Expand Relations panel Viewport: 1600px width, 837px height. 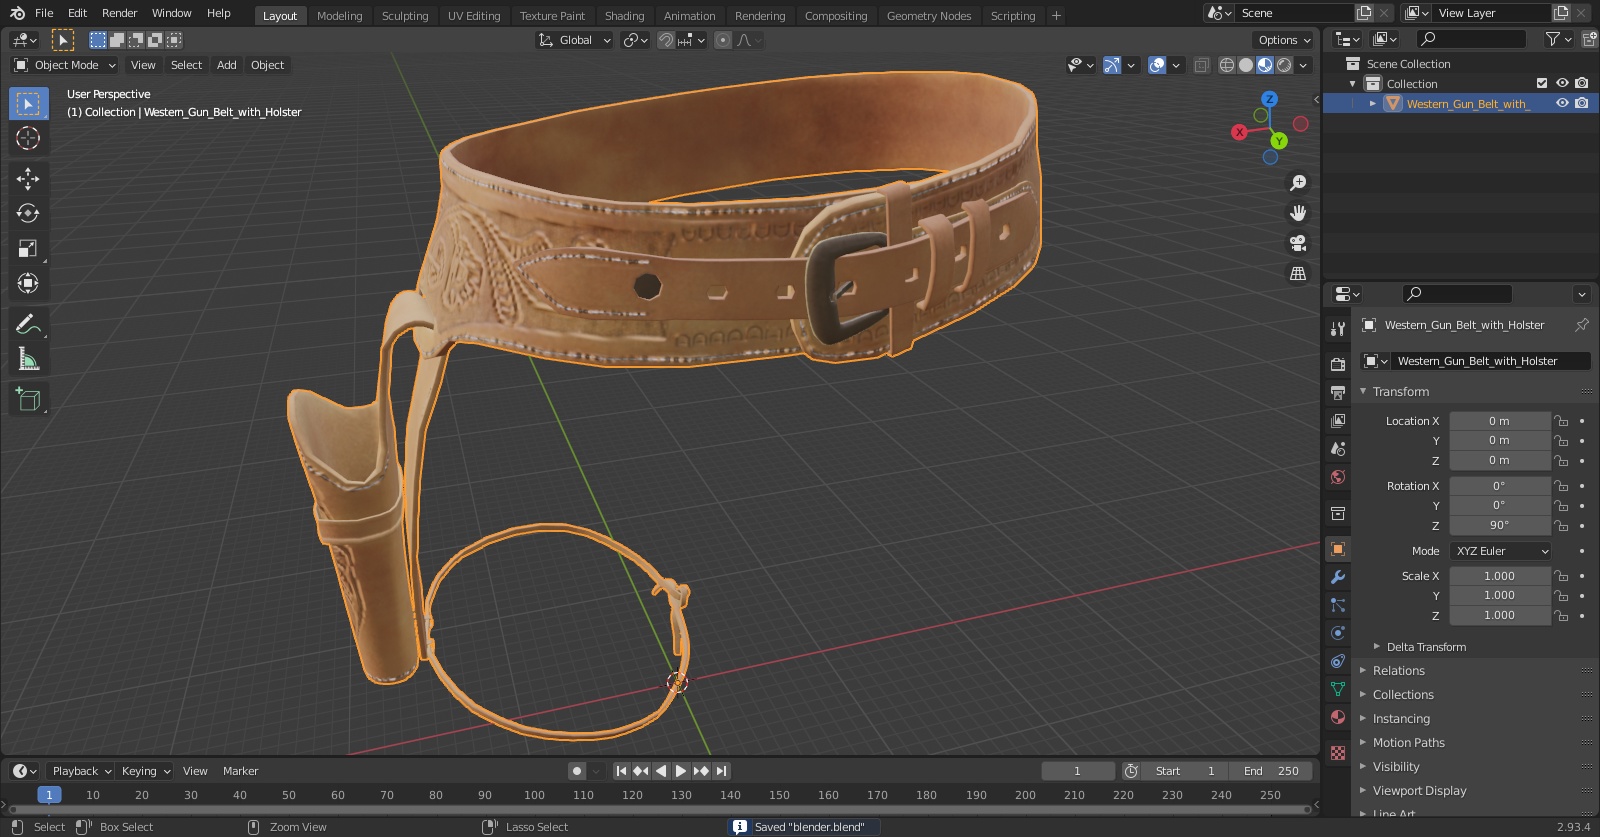pyautogui.click(x=1398, y=671)
